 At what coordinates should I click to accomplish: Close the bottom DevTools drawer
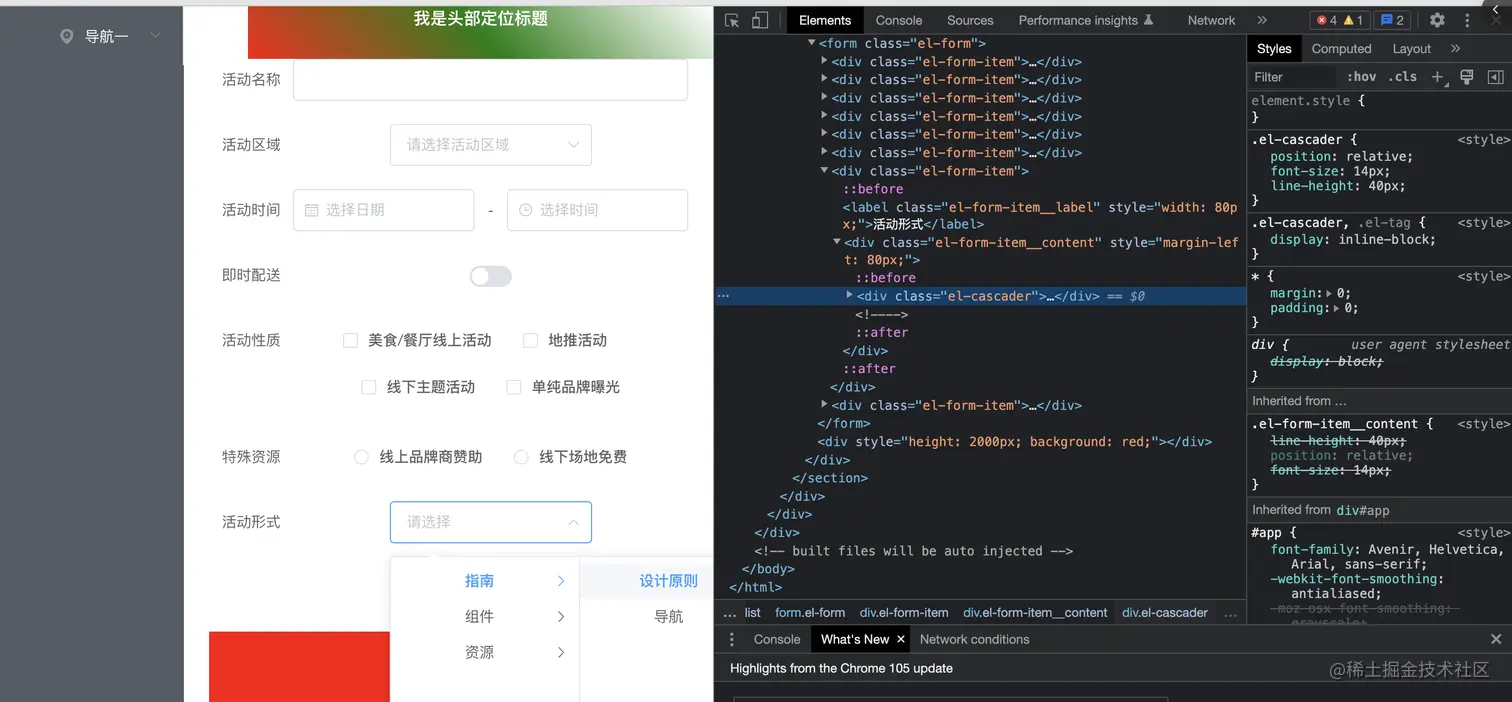pos(1496,639)
